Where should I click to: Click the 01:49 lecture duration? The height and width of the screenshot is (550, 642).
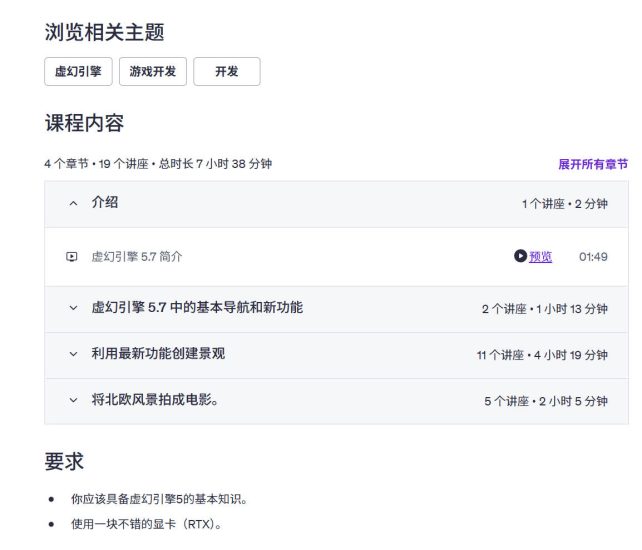[593, 257]
